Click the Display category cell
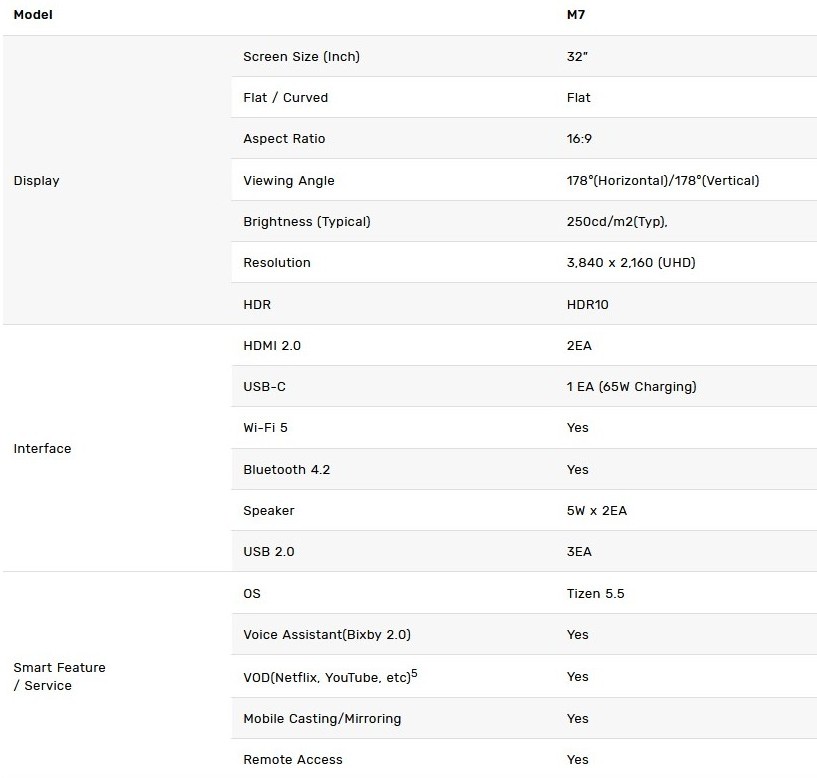Viewport: 817px width, 778px height. (36, 181)
